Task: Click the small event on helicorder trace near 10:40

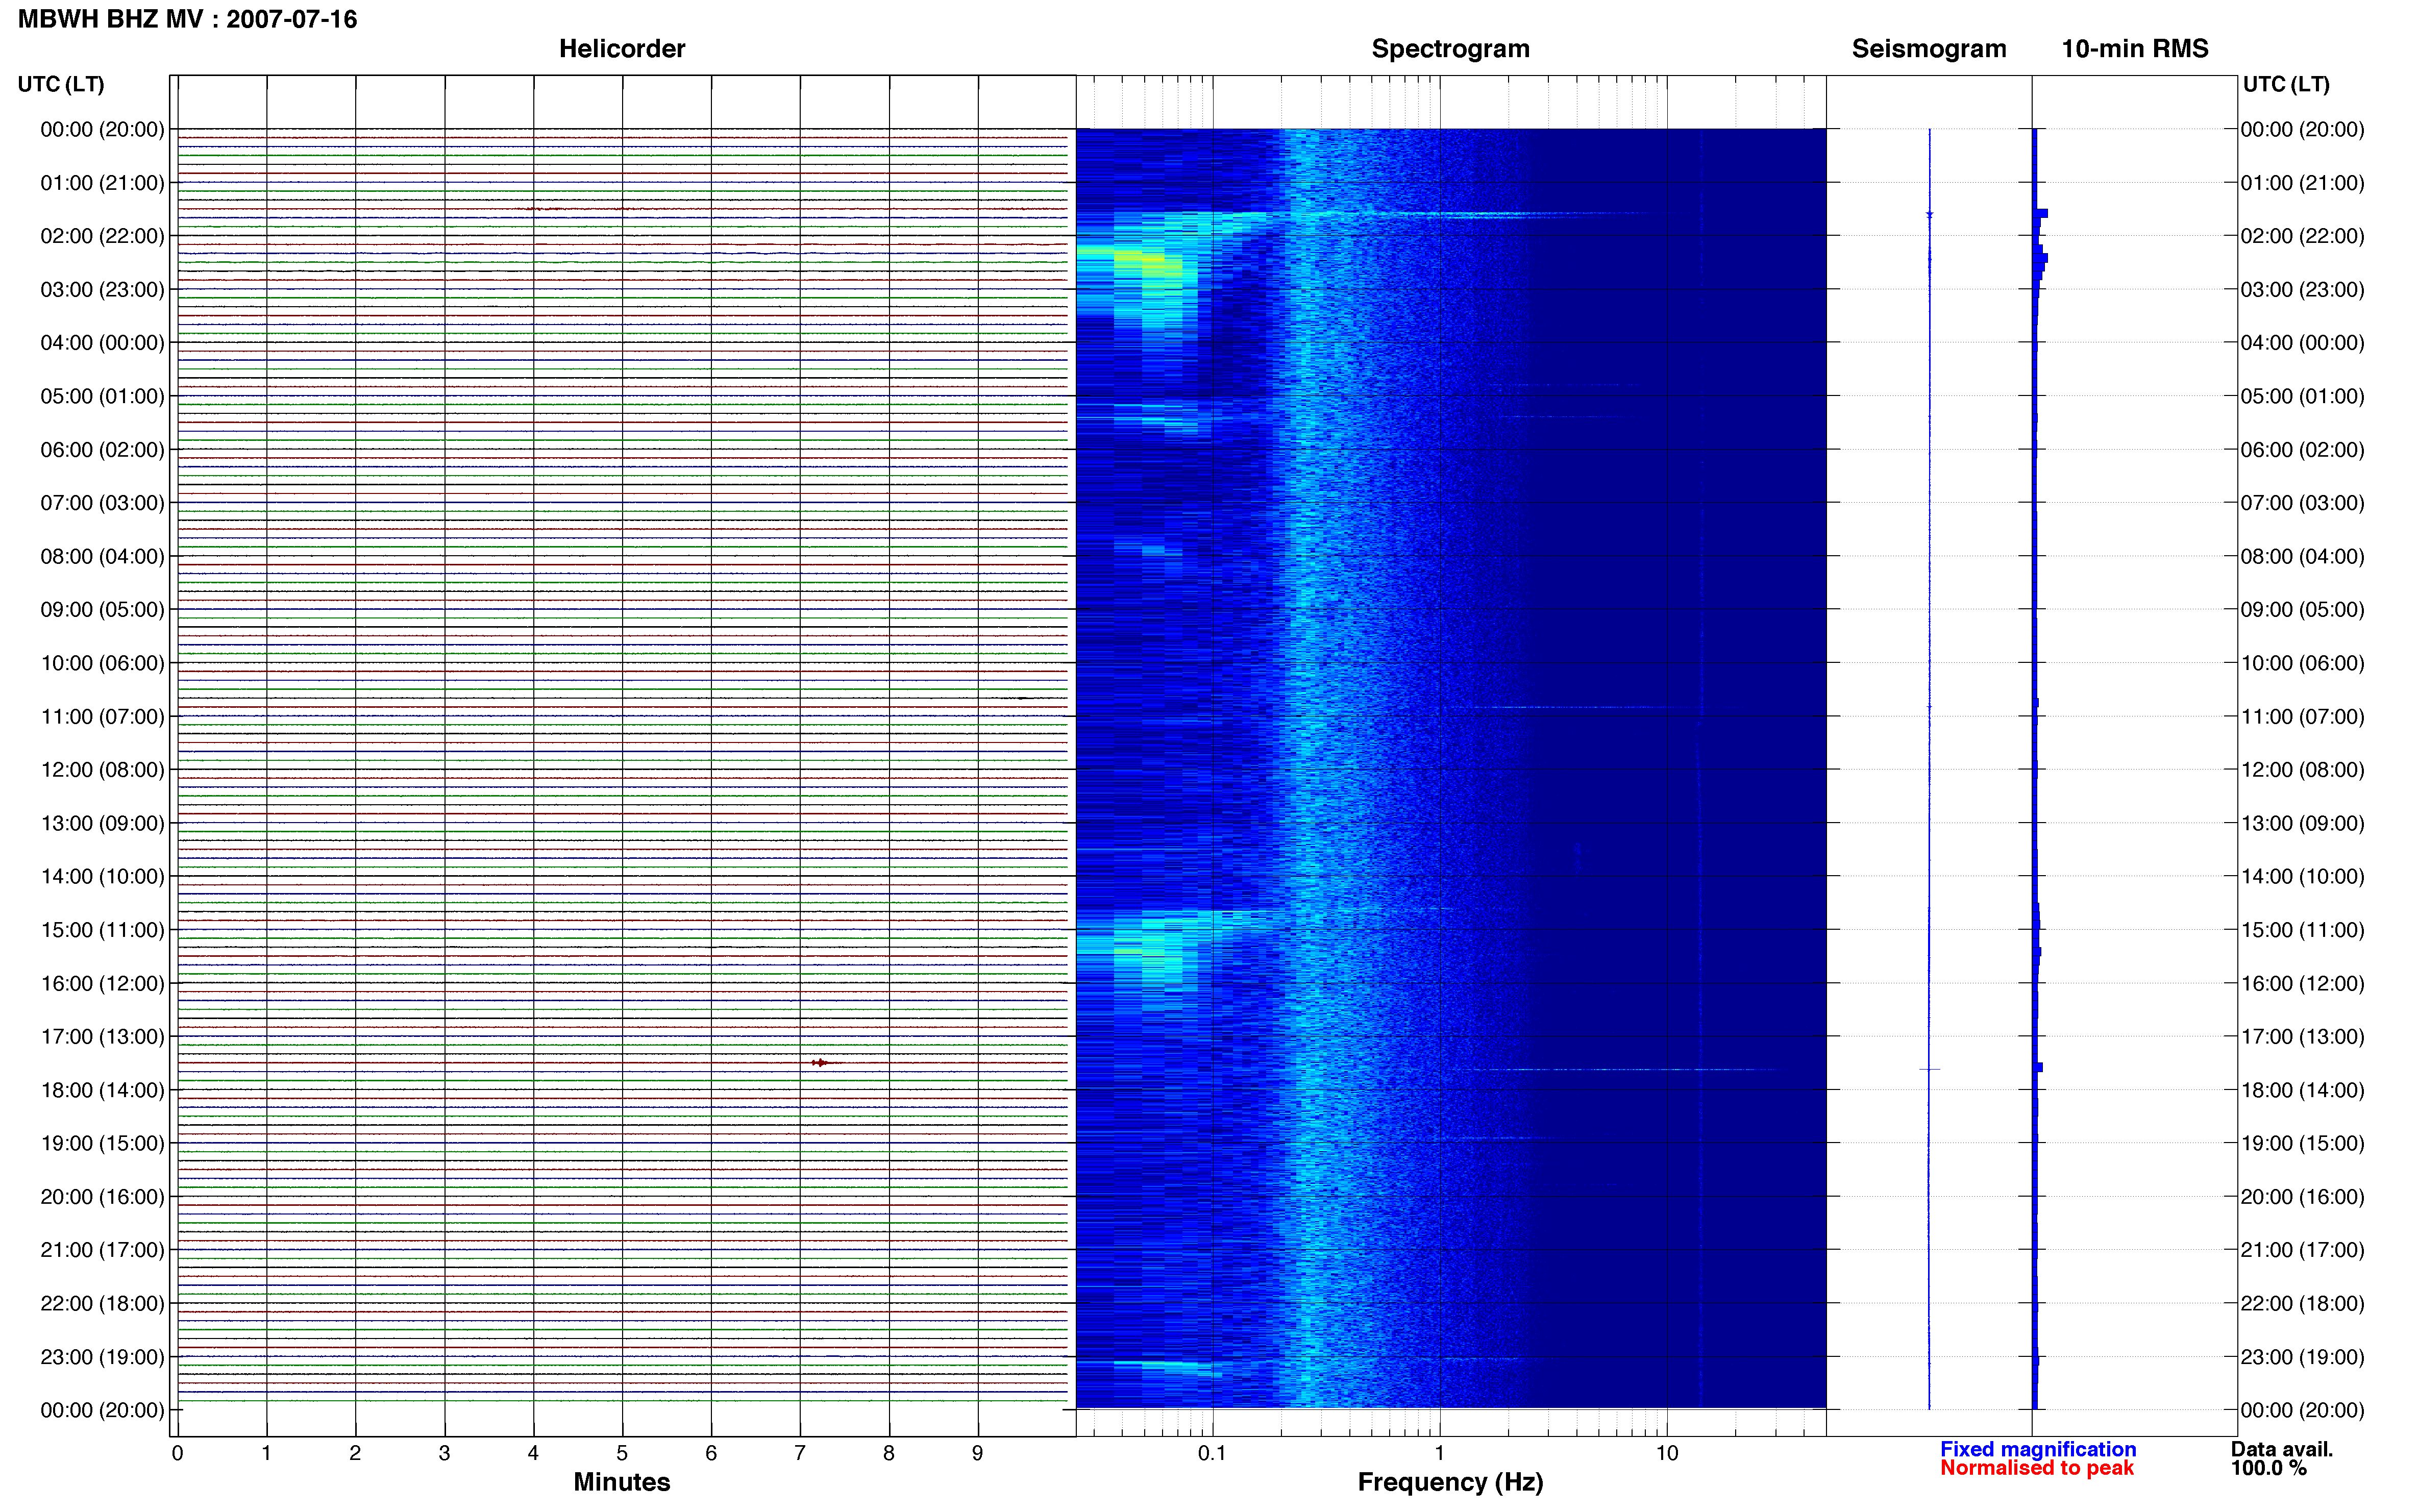Action: (x=1022, y=698)
